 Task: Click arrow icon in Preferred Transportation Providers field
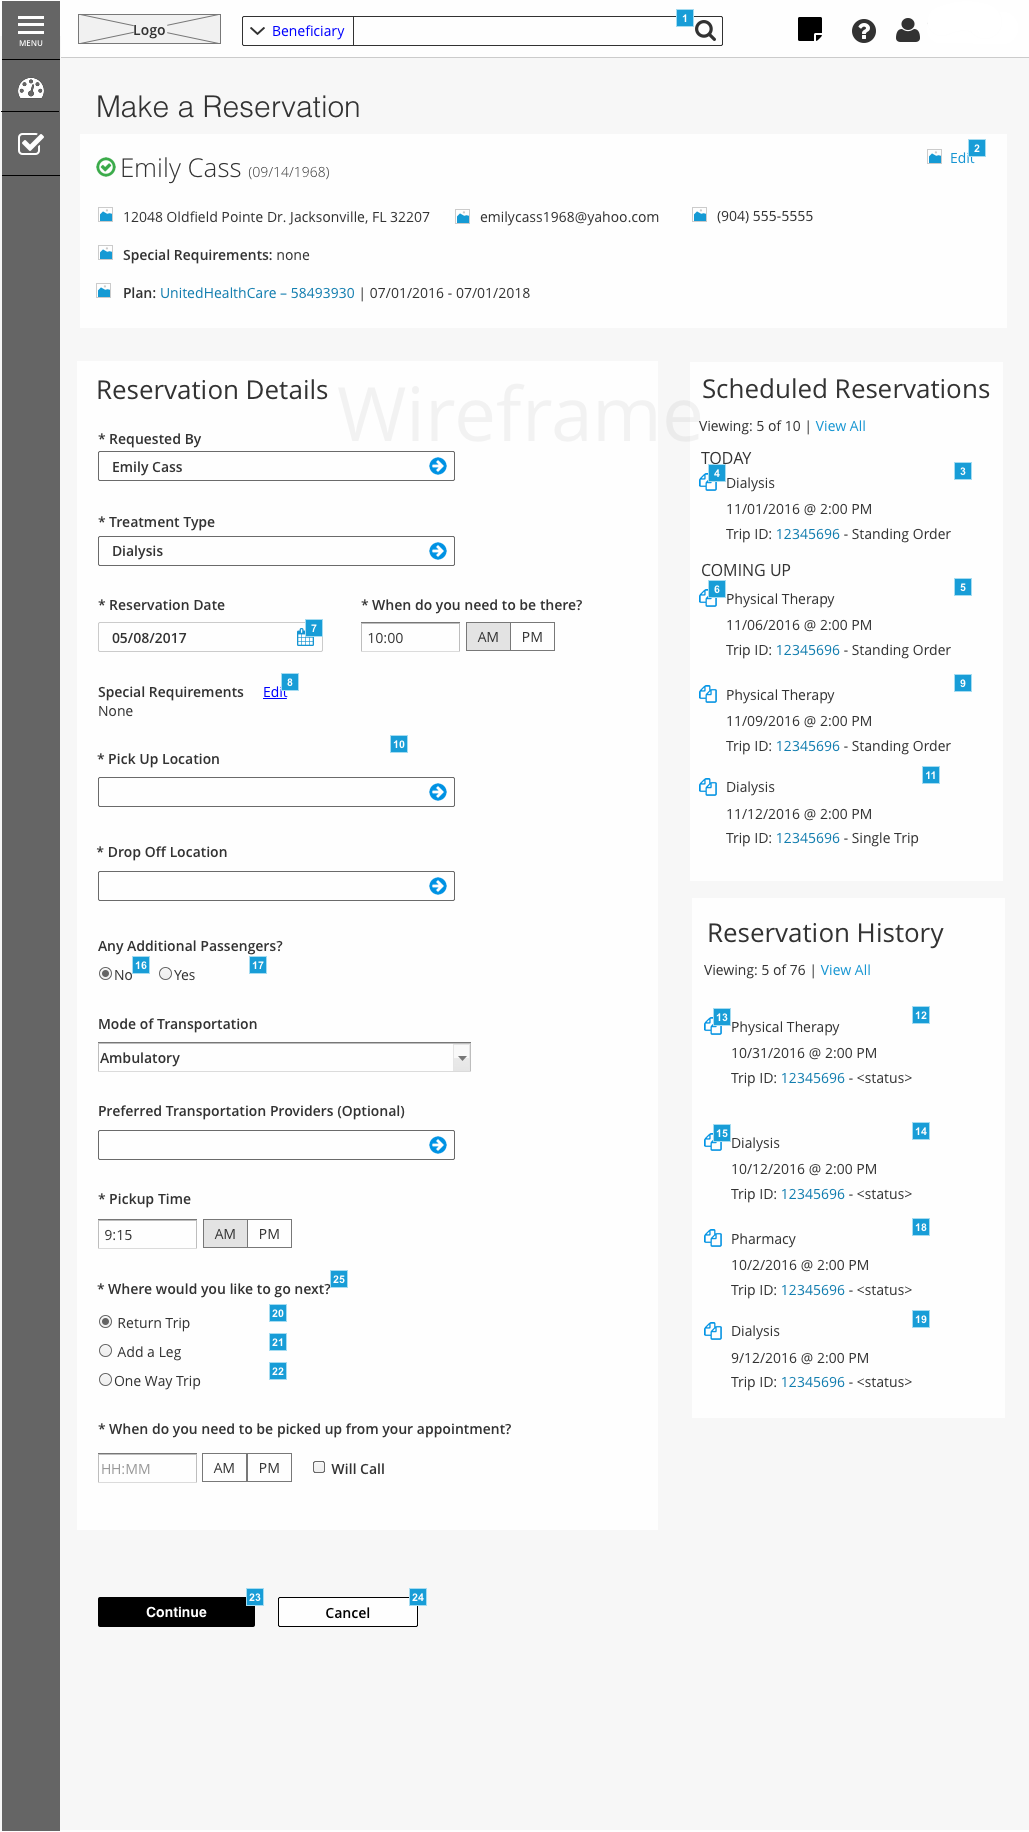[438, 1145]
